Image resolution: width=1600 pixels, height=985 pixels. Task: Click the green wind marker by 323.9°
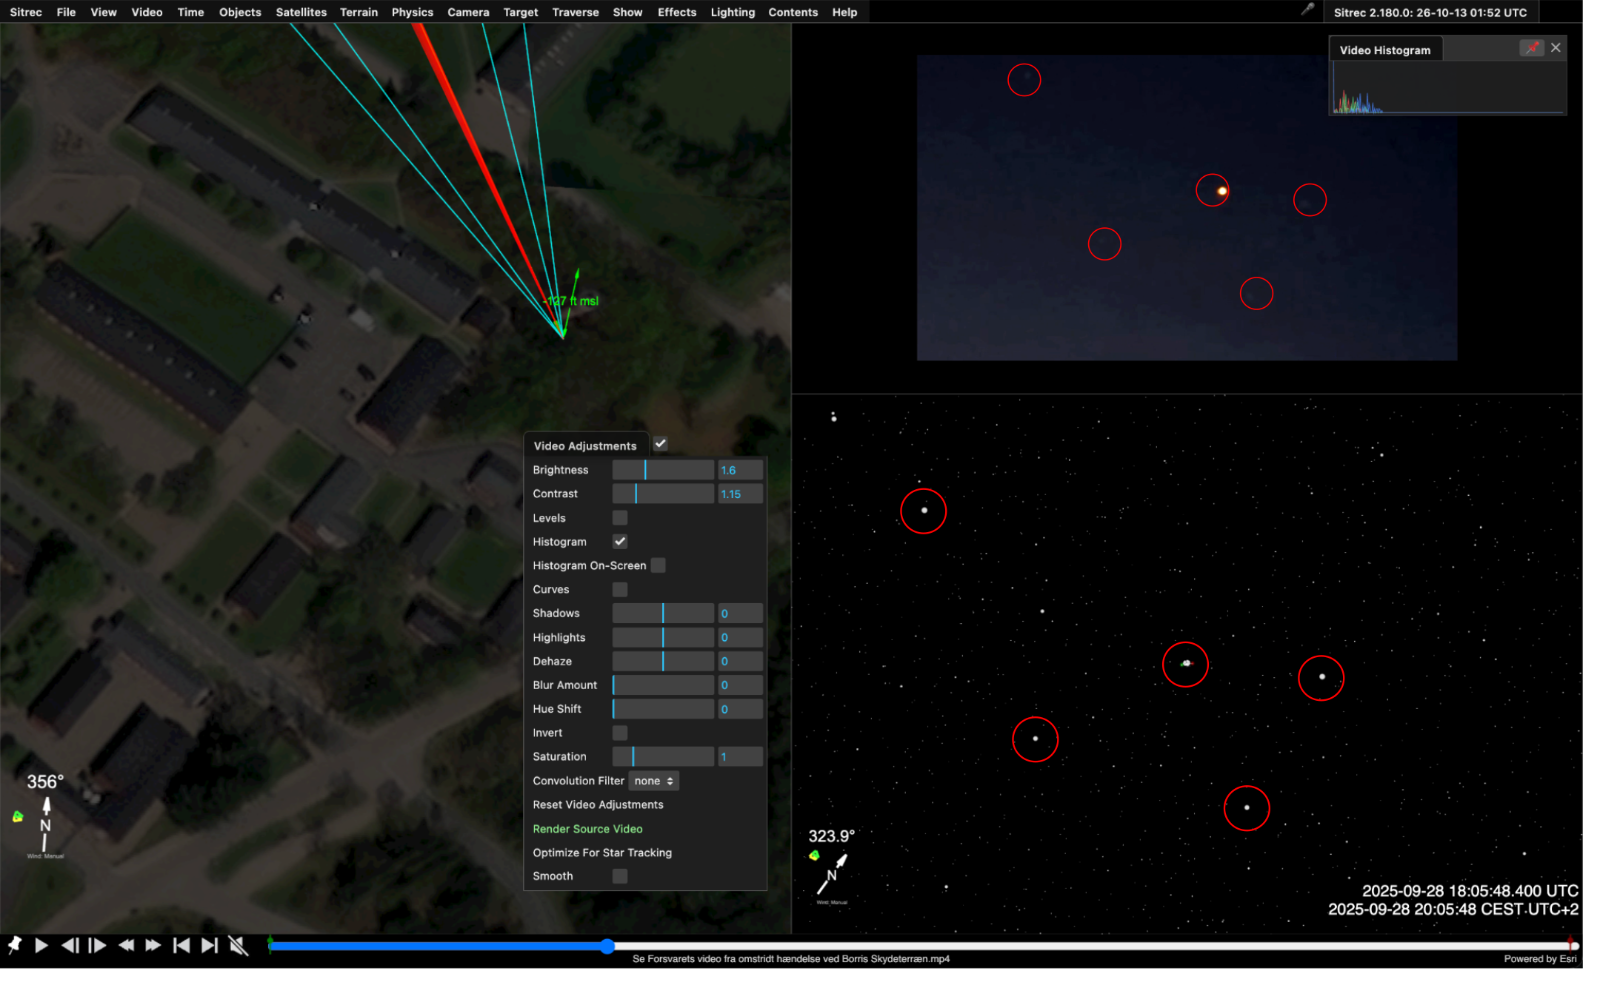814,855
